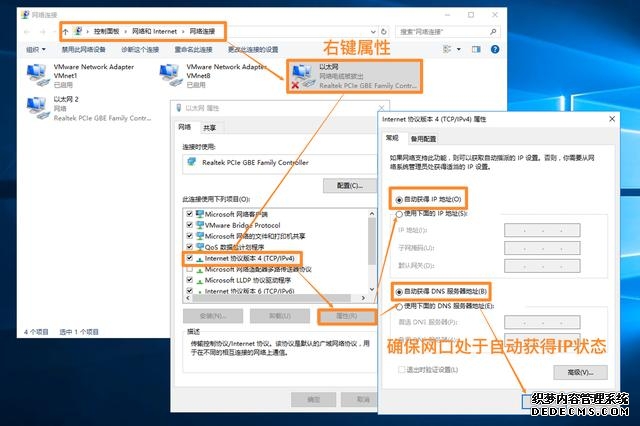Click the VMware Network Adapter VMnet1 icon

pyautogui.click(x=38, y=75)
